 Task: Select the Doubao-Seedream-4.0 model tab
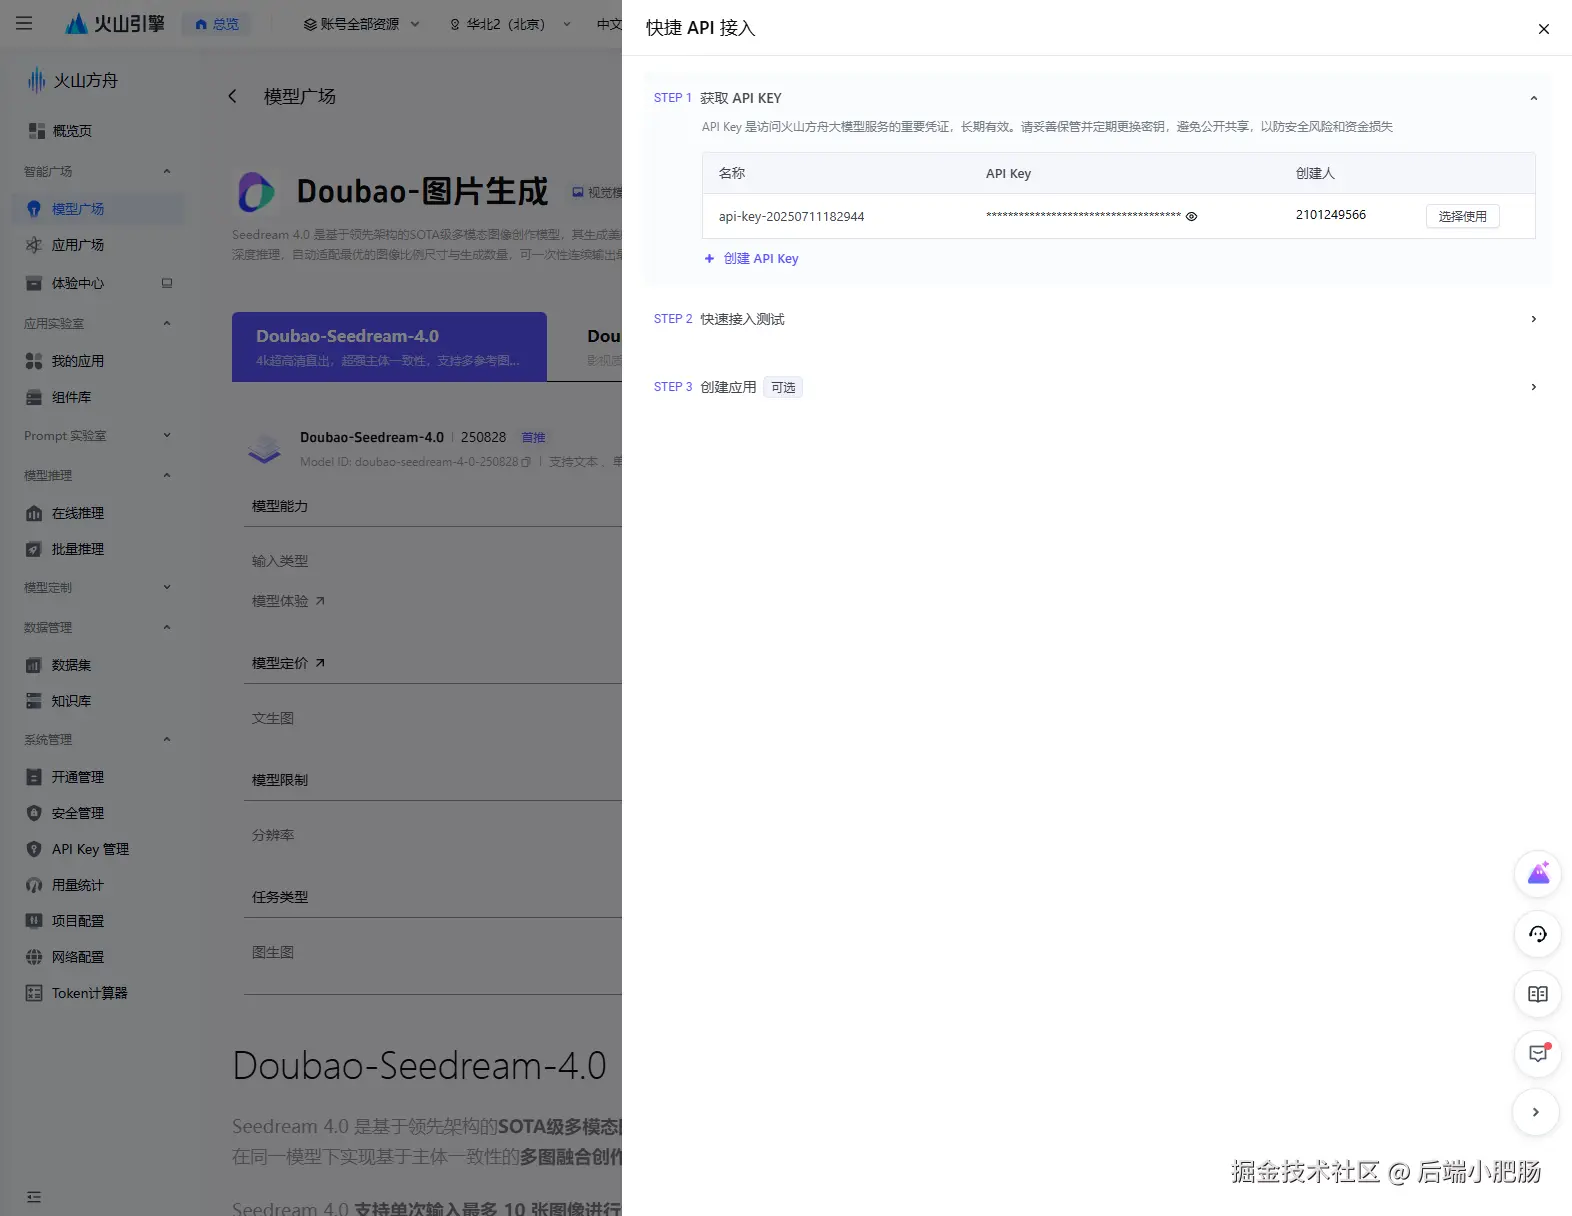point(389,347)
